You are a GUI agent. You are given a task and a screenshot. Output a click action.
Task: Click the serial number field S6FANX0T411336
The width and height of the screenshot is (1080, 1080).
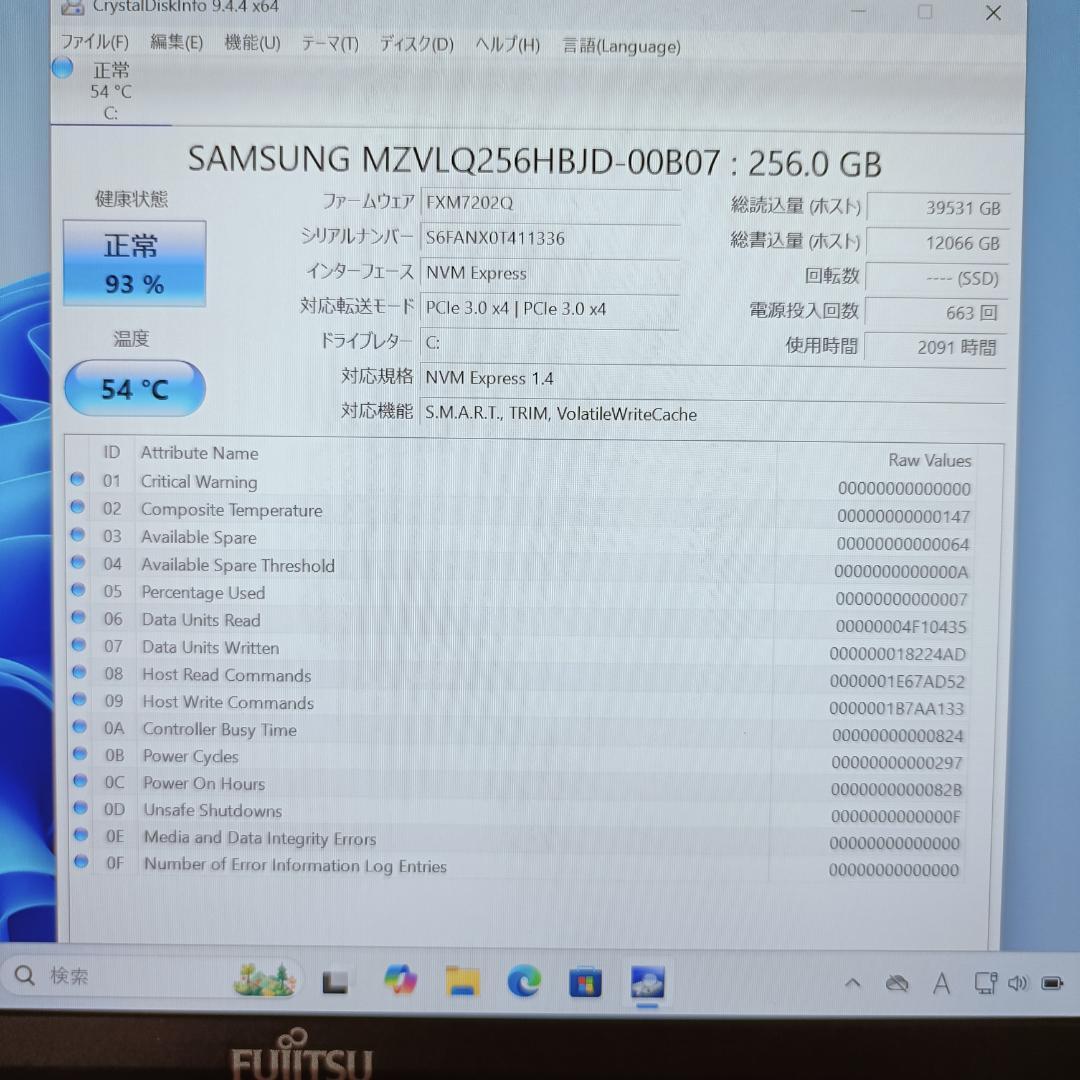(550, 238)
